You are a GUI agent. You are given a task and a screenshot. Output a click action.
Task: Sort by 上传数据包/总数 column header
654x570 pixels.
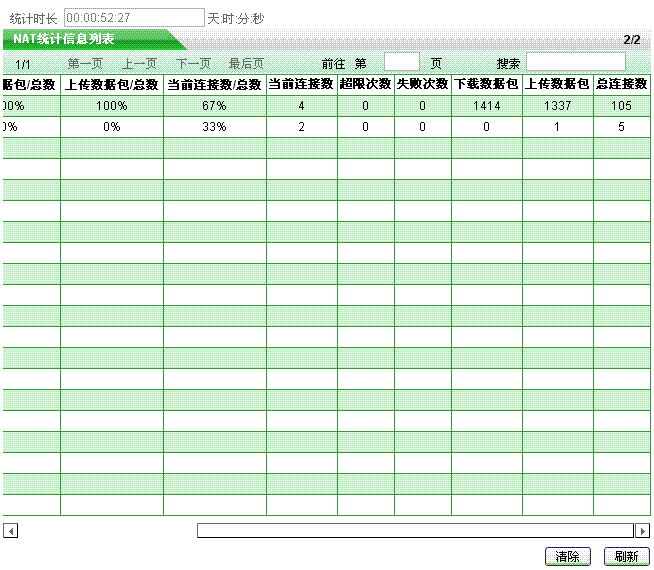pyautogui.click(x=112, y=85)
